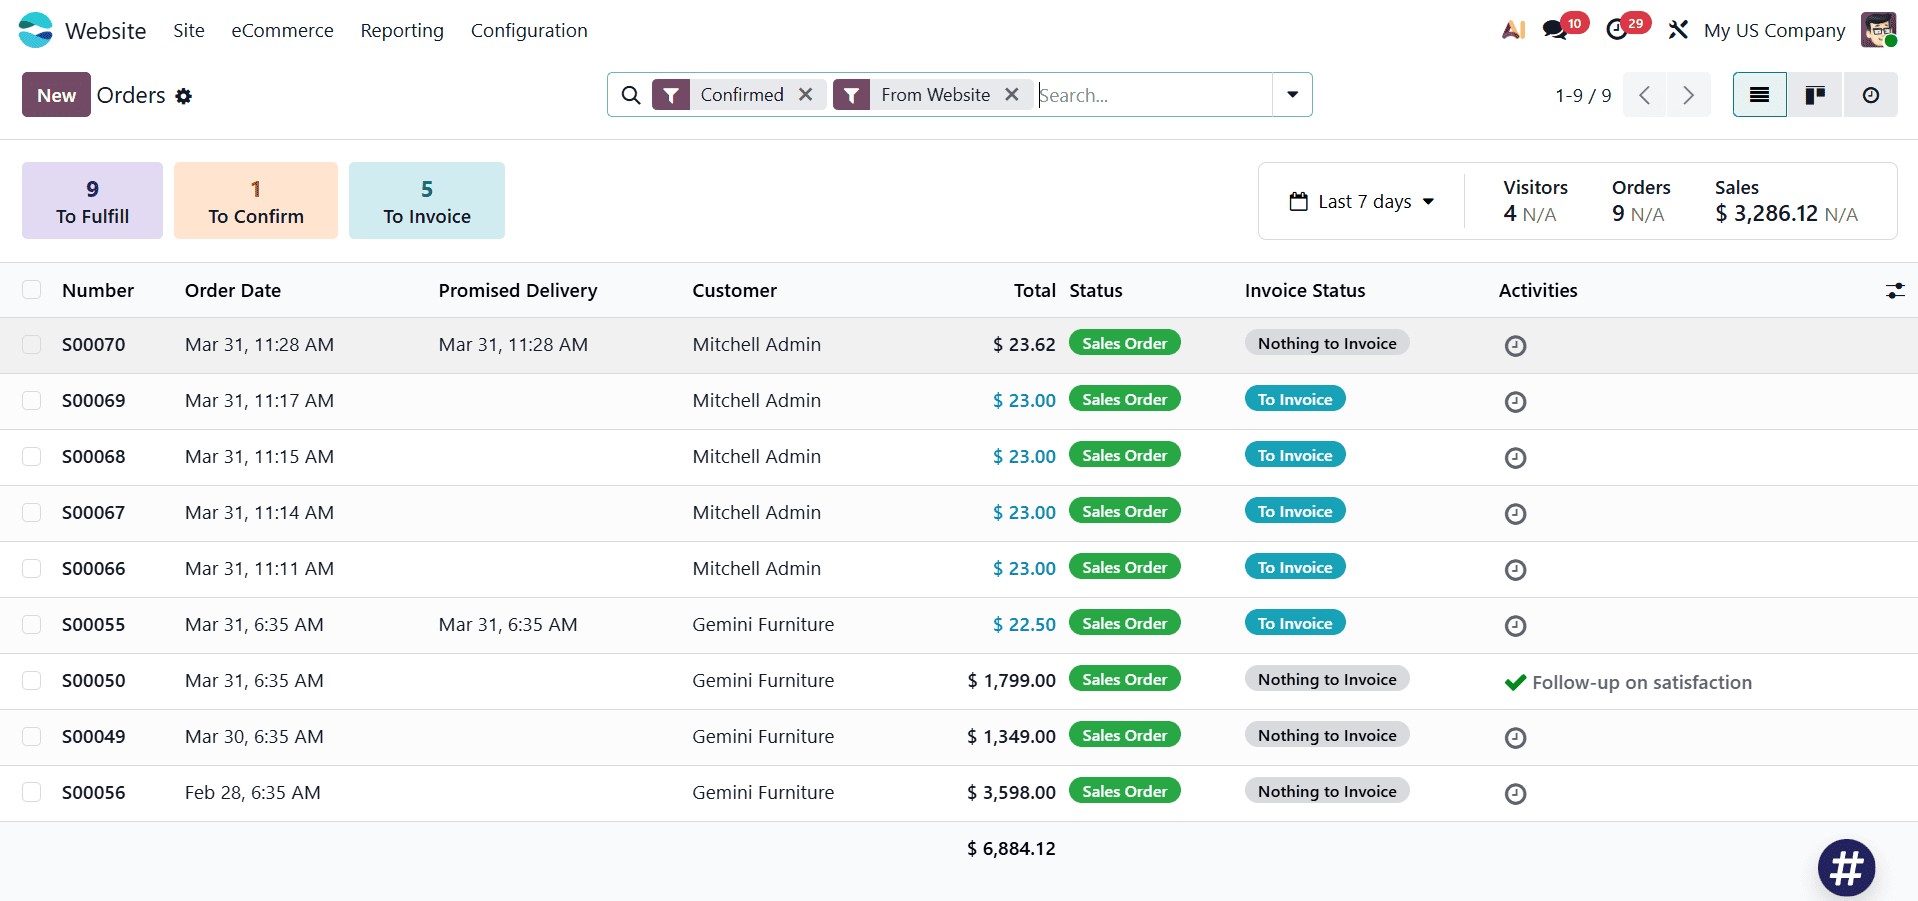Click the AI assistant icon

(1512, 30)
